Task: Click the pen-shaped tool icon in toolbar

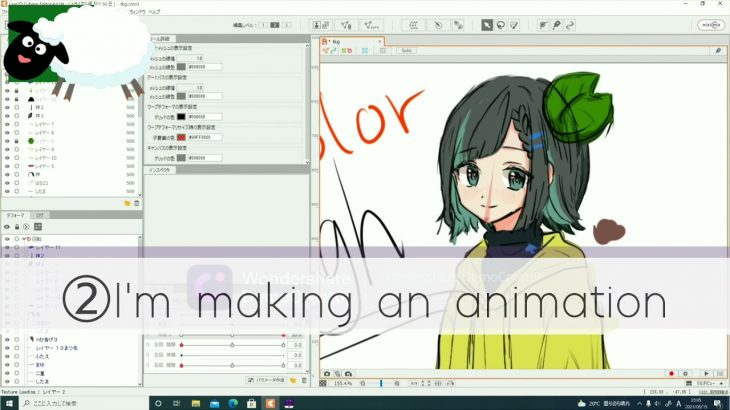Action: point(556,25)
